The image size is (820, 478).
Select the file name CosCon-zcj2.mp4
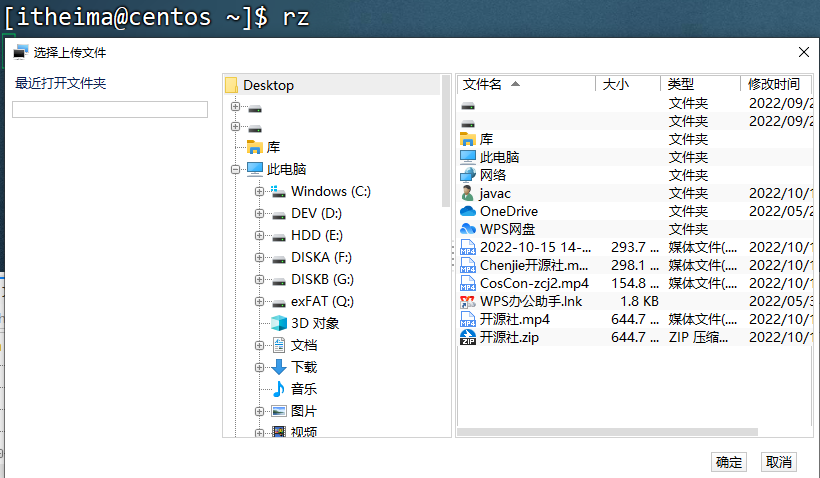click(x=534, y=283)
